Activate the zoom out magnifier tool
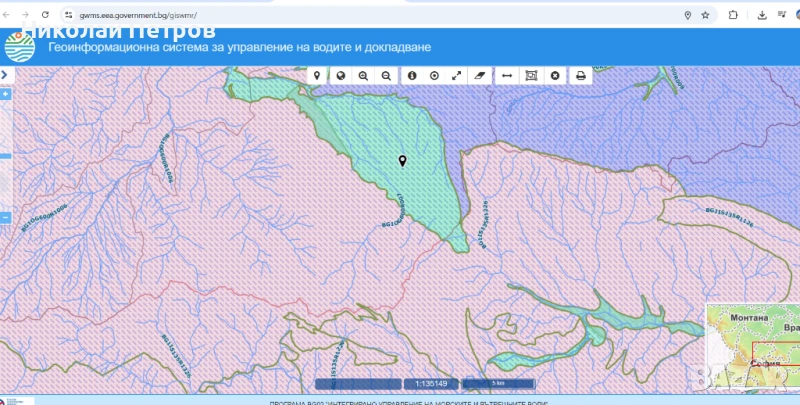This screenshot has width=800, height=405. click(x=386, y=75)
